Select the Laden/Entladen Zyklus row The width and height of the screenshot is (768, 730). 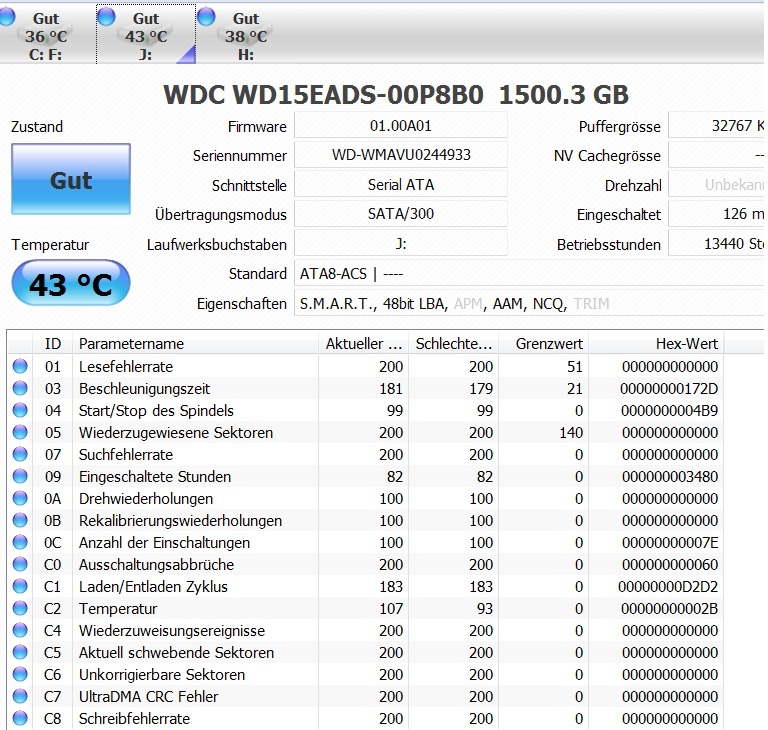tap(366, 586)
